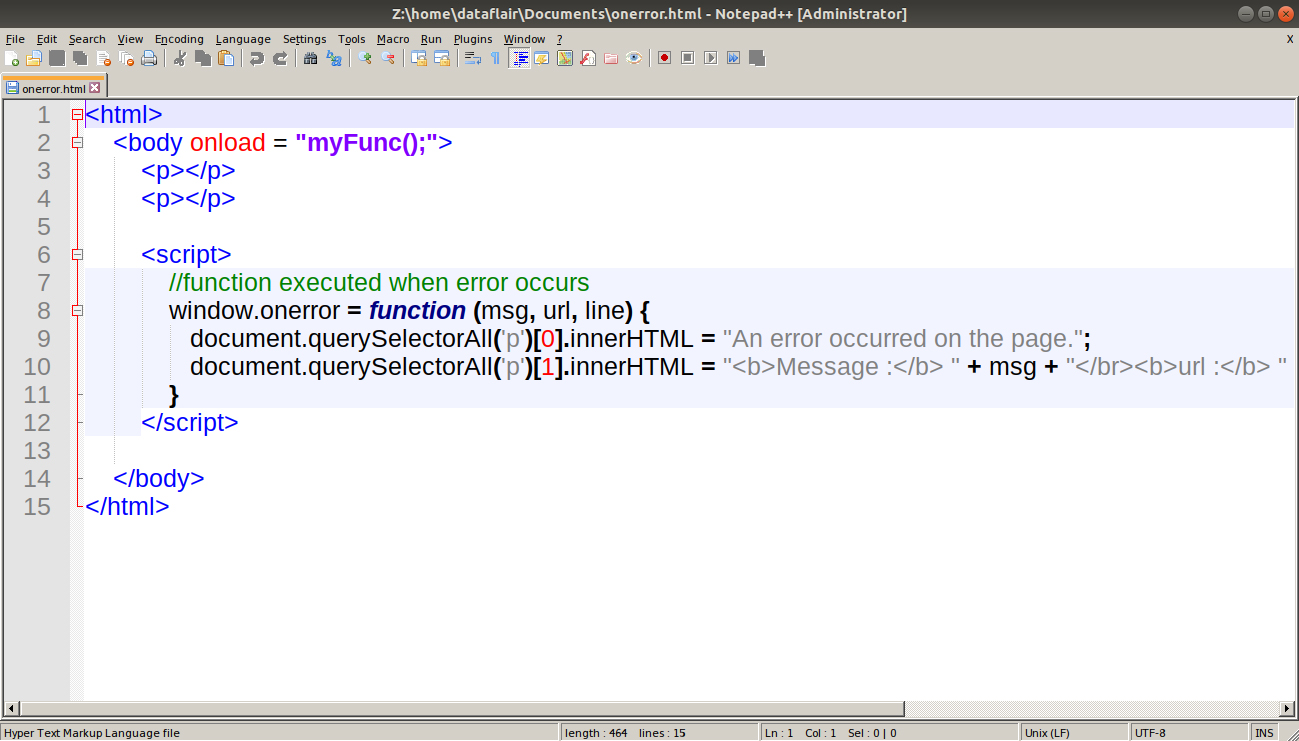The image size is (1299, 741).
Task: Open the Replace toolbar icon
Action: [334, 58]
